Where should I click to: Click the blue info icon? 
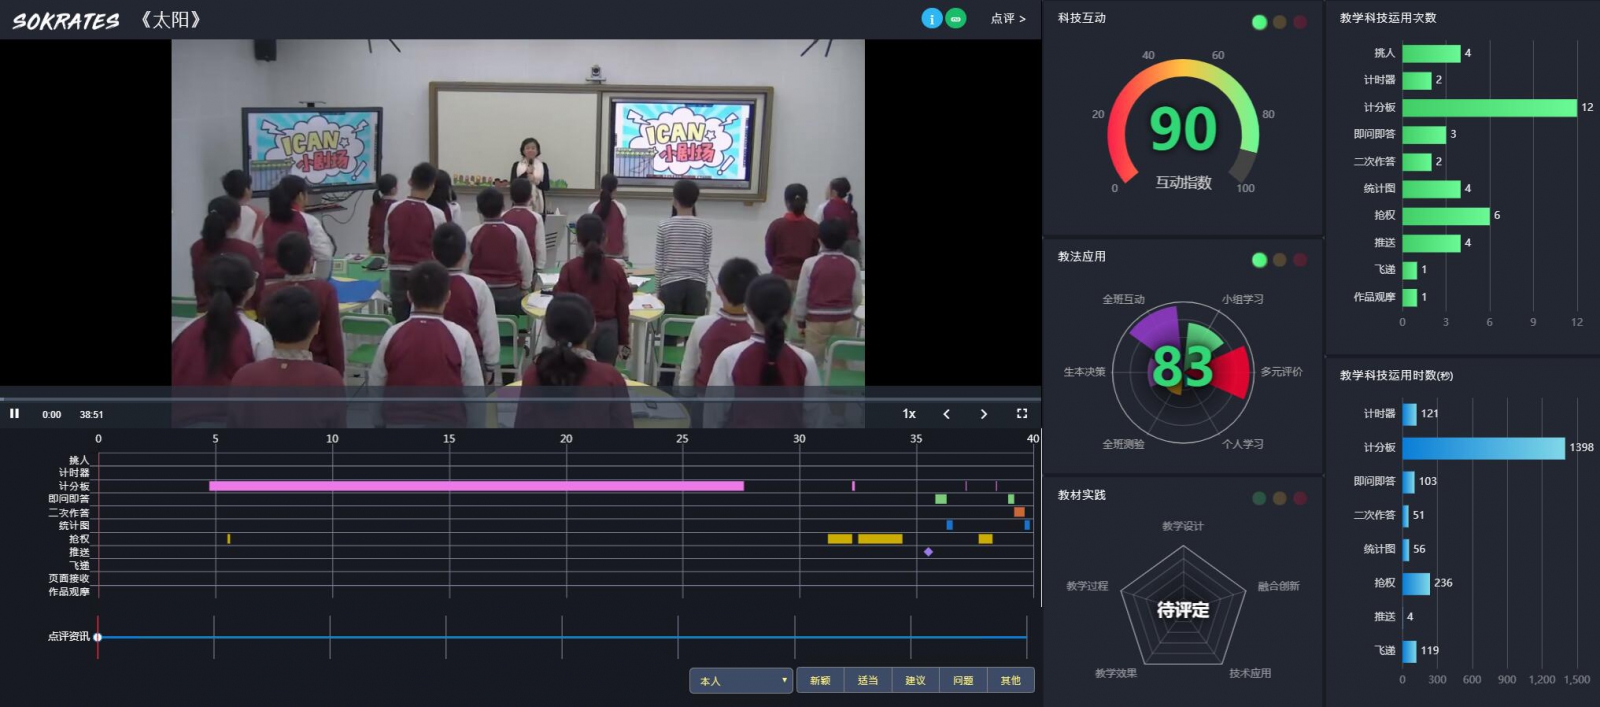pos(931,19)
